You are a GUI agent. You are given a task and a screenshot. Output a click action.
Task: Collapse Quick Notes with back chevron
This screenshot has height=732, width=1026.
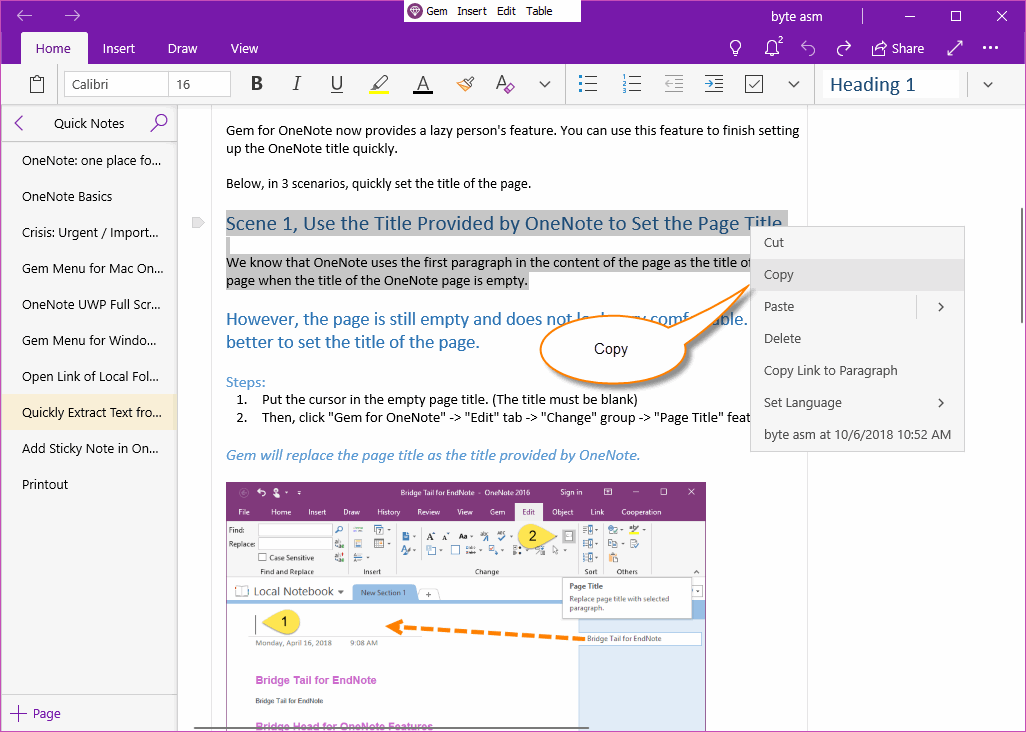[x=19, y=123]
